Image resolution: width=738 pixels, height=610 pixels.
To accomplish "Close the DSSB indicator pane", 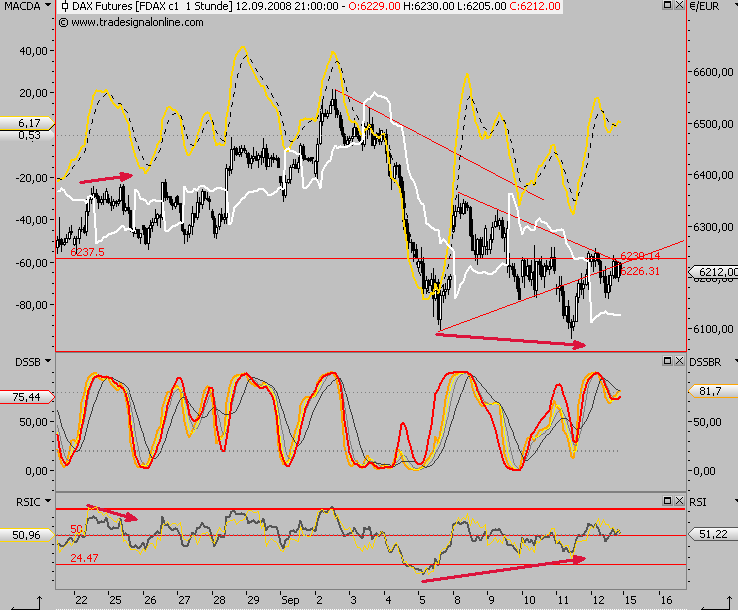I will pos(679,361).
